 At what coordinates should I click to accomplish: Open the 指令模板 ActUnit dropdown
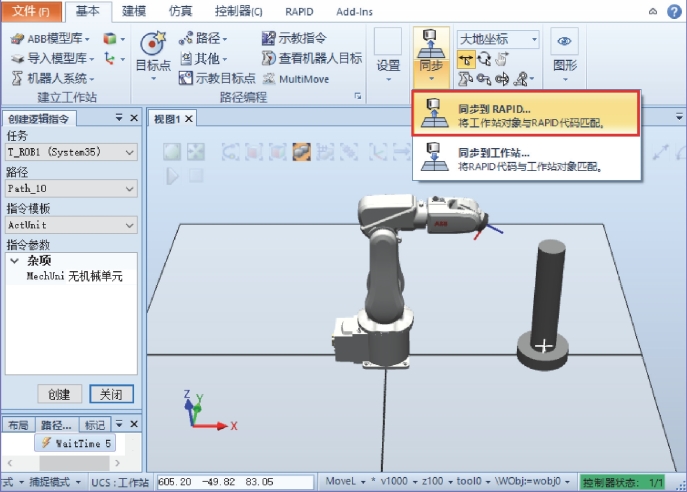(71, 225)
